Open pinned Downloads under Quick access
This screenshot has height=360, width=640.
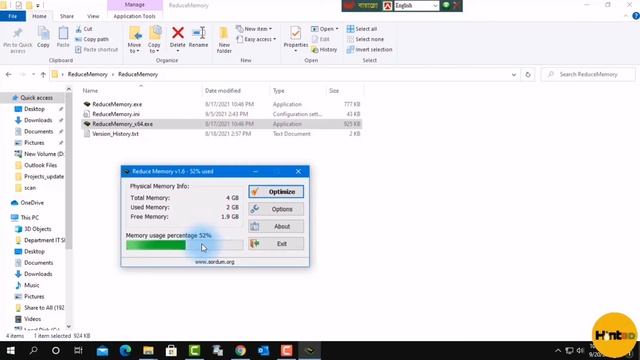pyautogui.click(x=38, y=120)
